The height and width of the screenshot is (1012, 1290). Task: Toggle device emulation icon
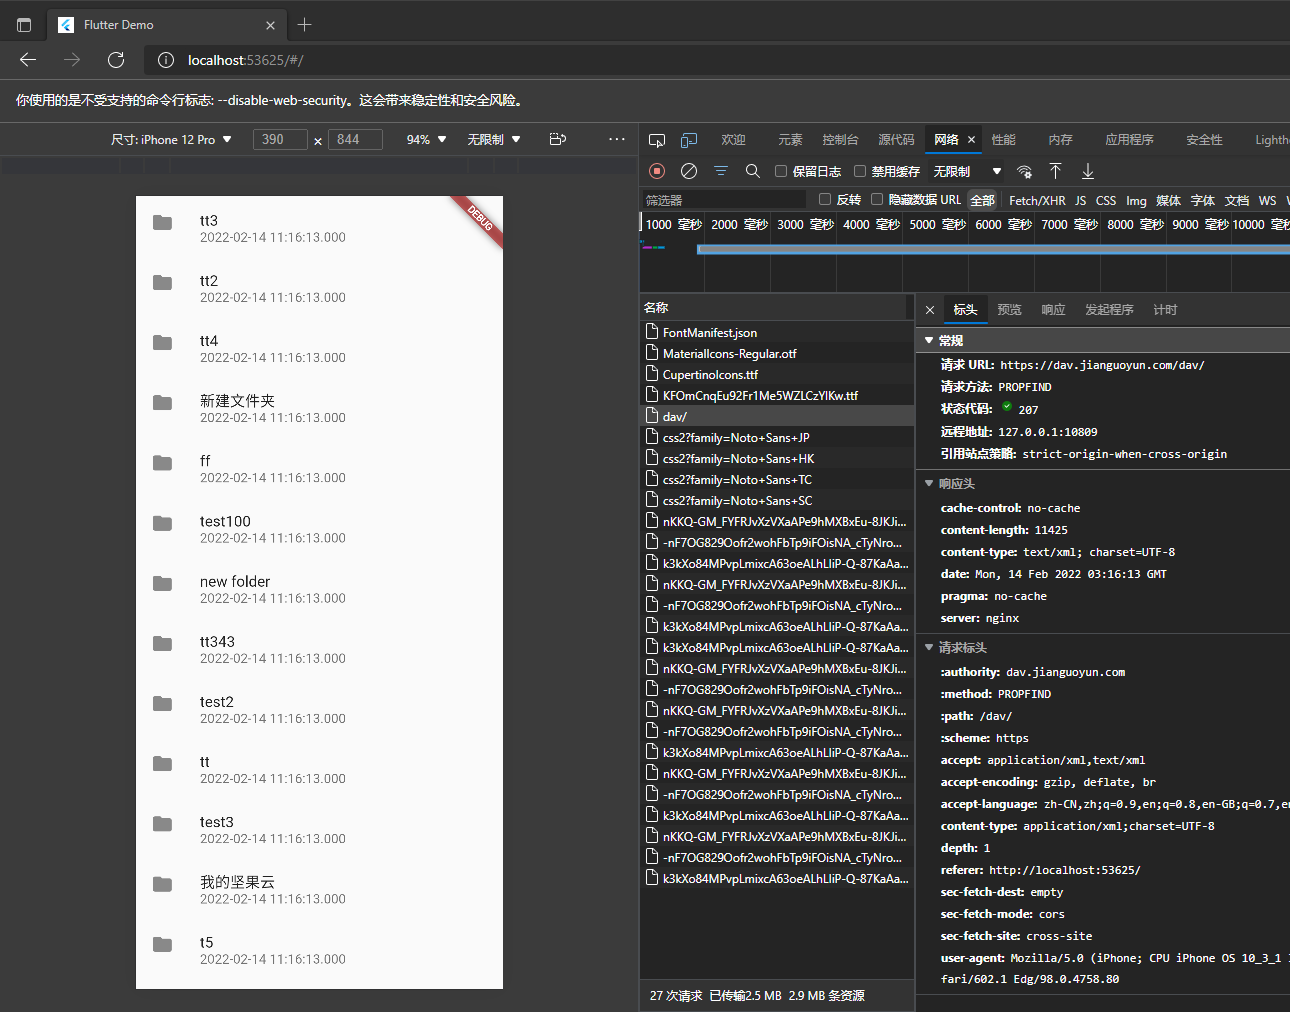pyautogui.click(x=689, y=140)
